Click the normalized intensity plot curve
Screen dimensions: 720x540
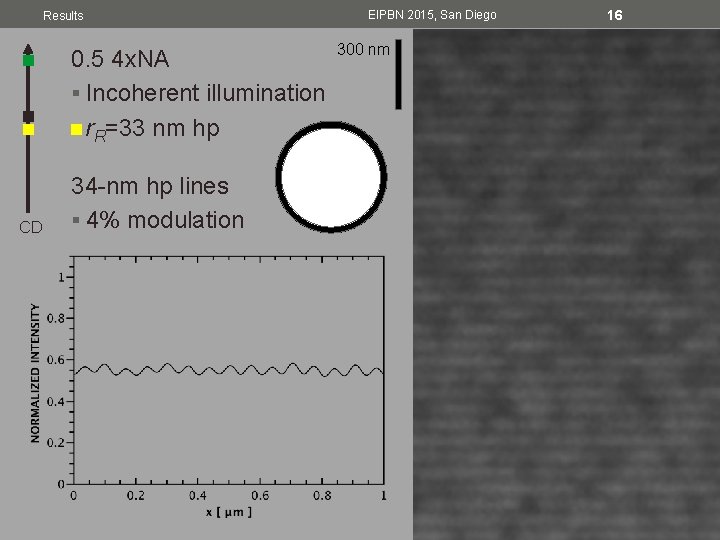pos(229,370)
